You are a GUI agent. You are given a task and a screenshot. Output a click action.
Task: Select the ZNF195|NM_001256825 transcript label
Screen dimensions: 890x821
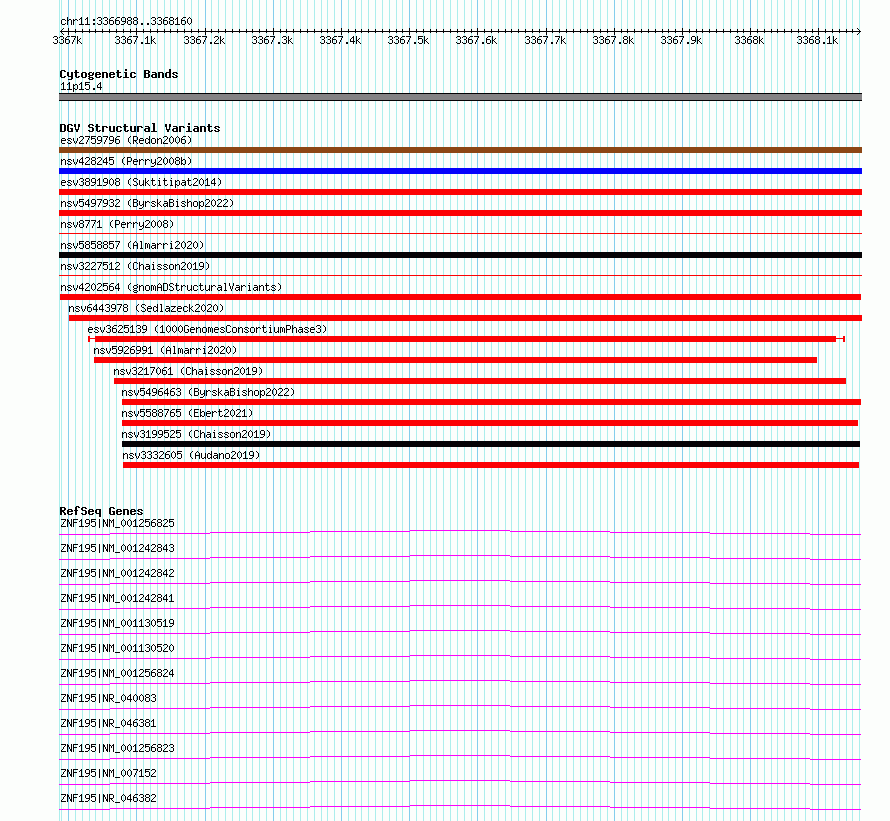click(117, 523)
